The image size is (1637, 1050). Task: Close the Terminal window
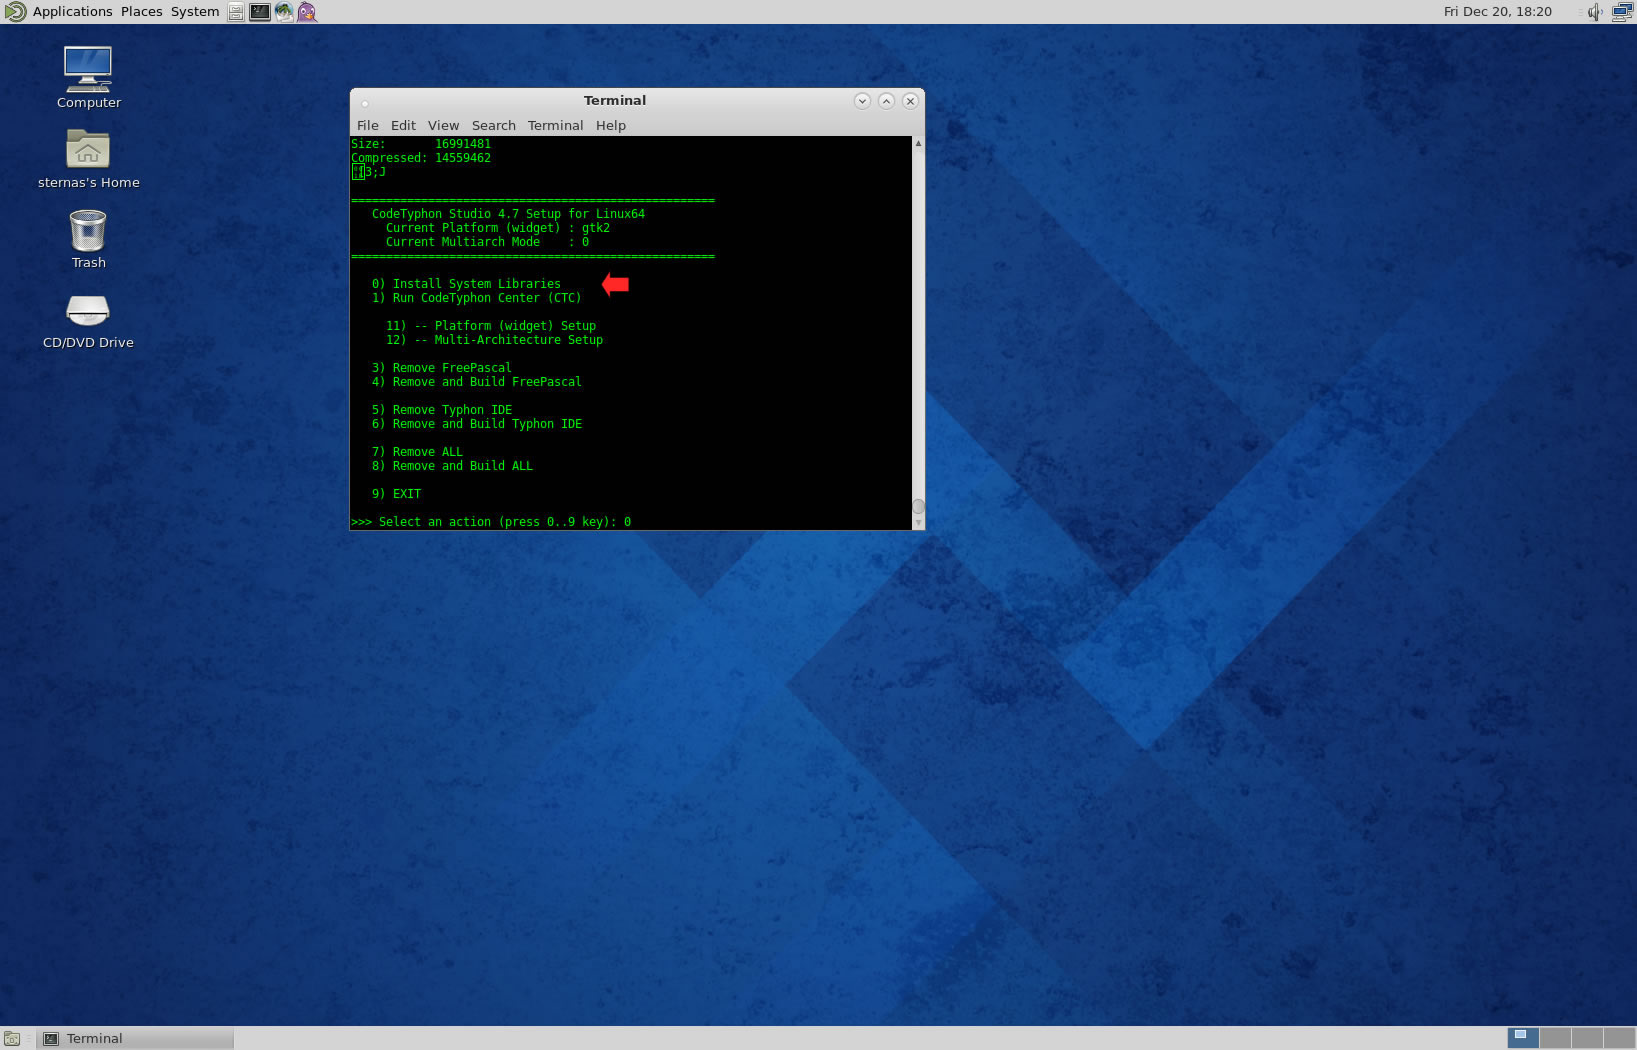[910, 101]
